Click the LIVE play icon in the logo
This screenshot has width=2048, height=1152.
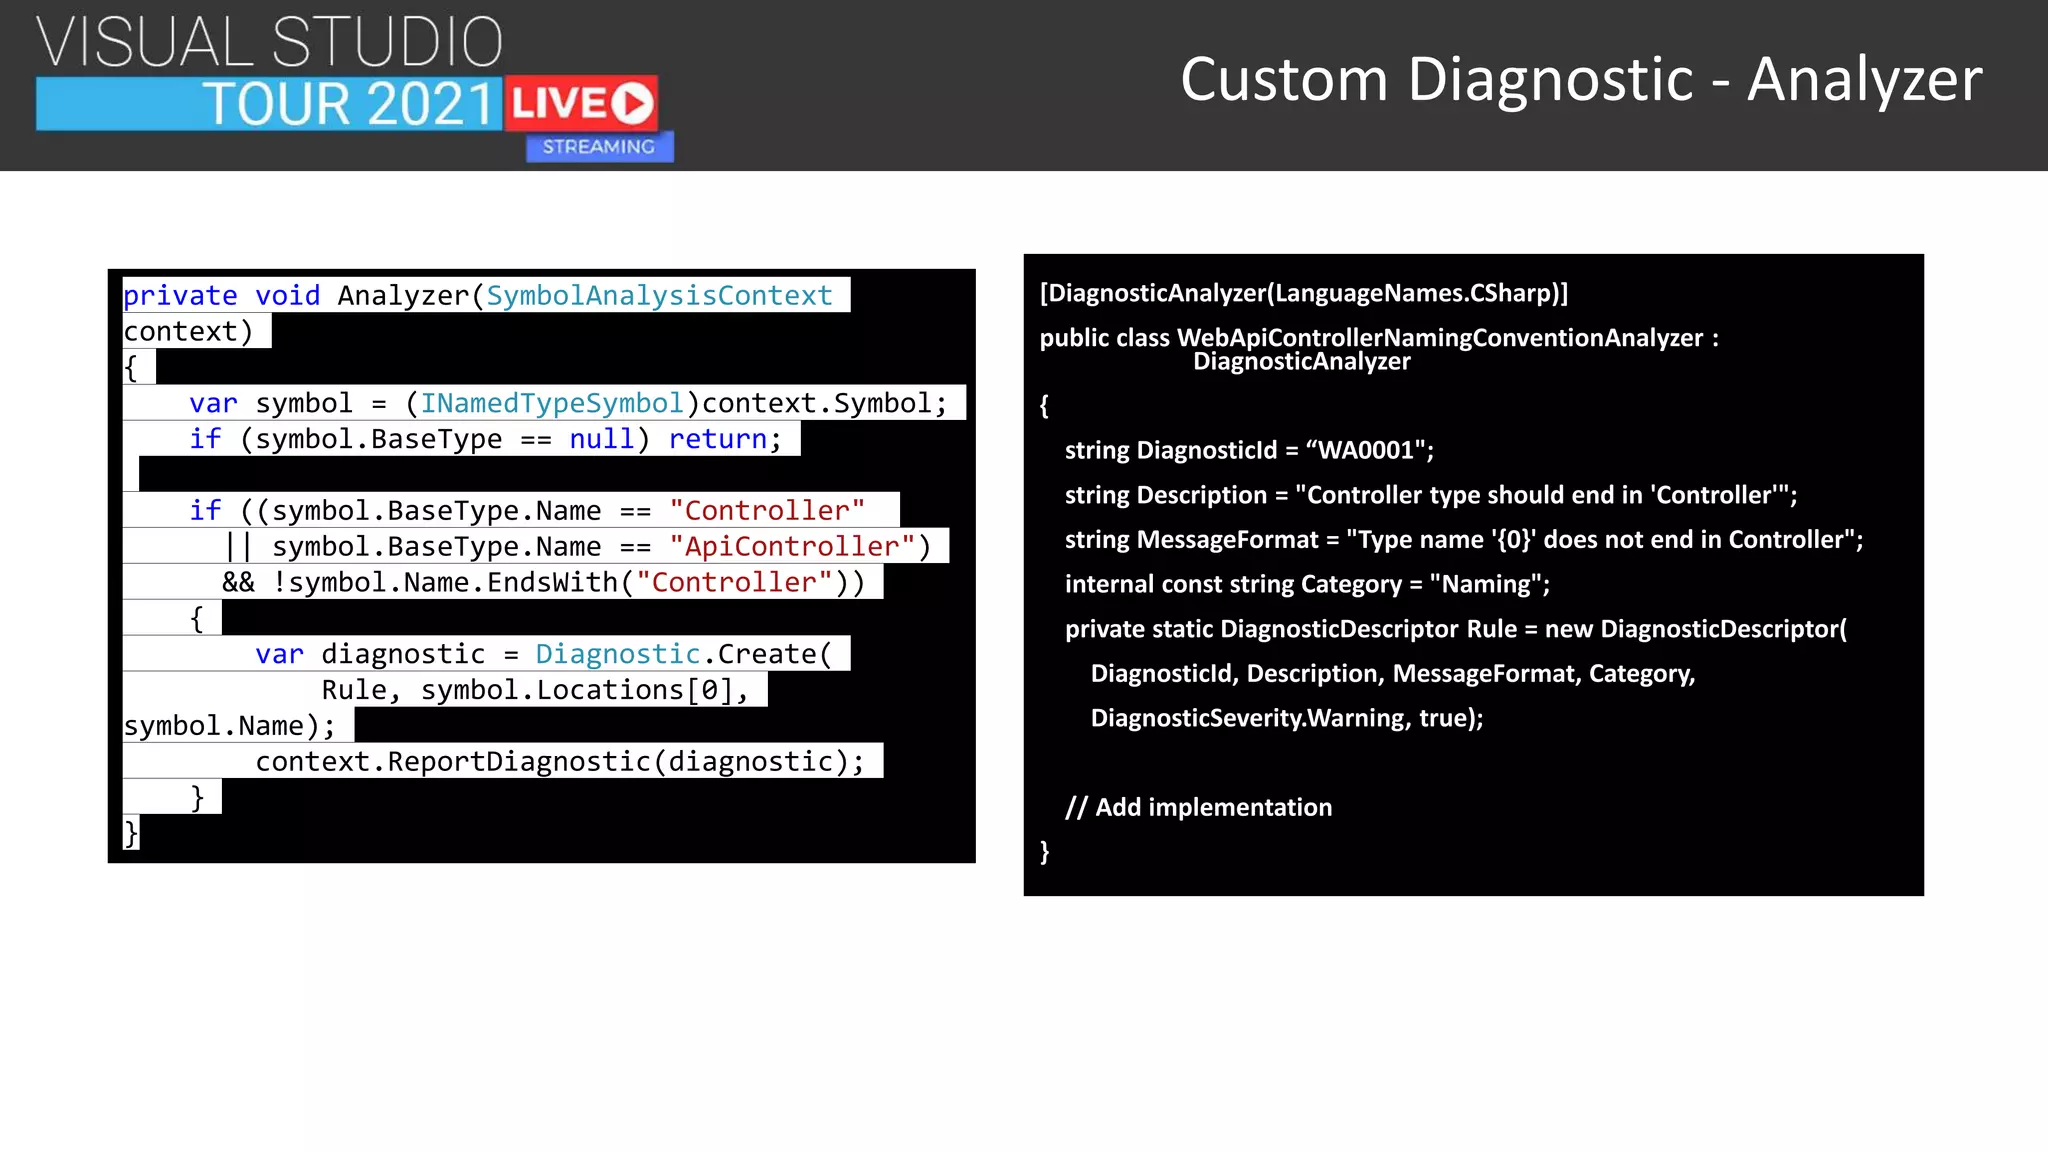pyautogui.click(x=632, y=103)
